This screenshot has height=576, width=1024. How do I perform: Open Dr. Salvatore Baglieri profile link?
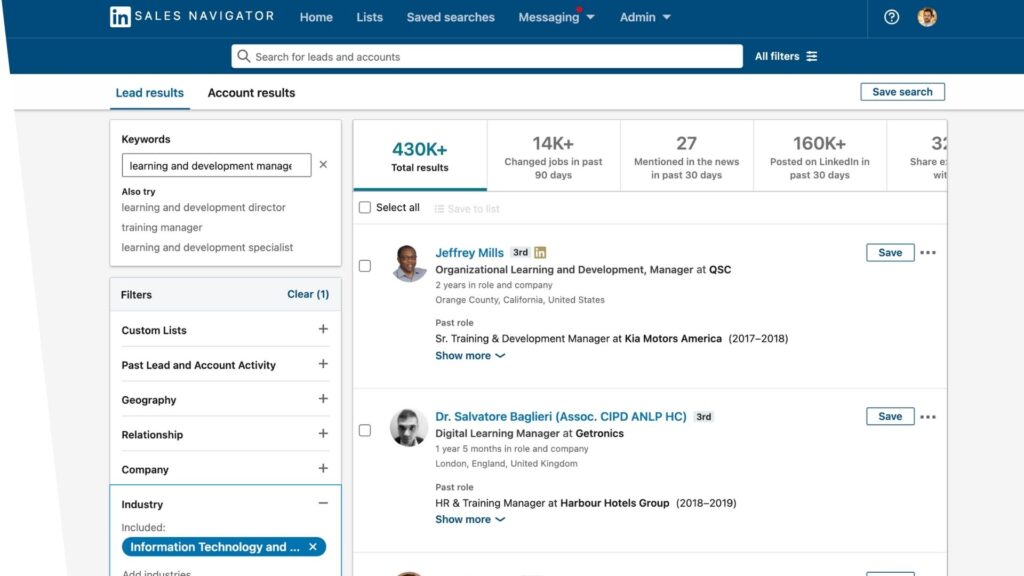561,417
